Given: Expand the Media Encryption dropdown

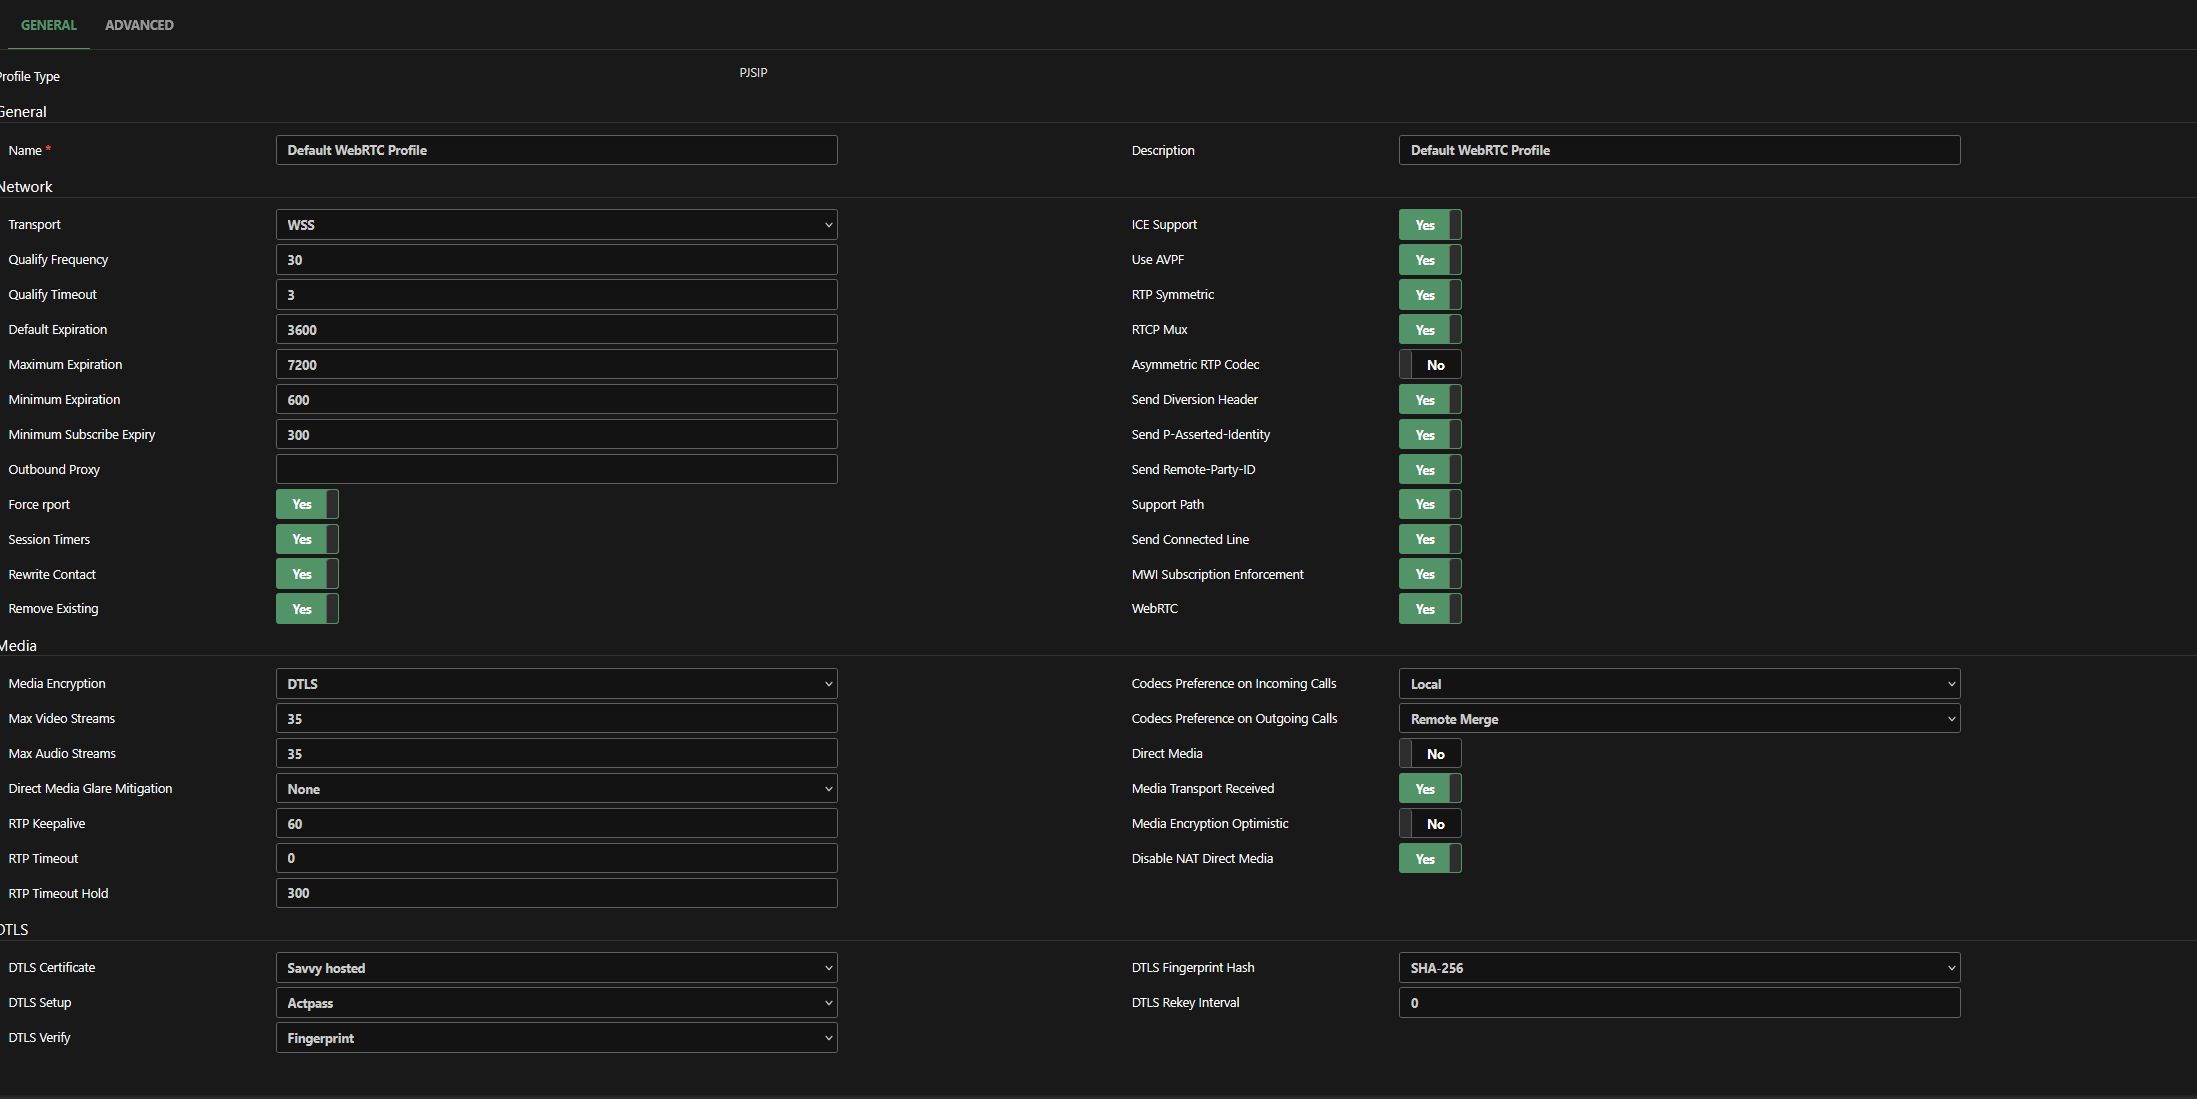Looking at the screenshot, I should point(556,684).
